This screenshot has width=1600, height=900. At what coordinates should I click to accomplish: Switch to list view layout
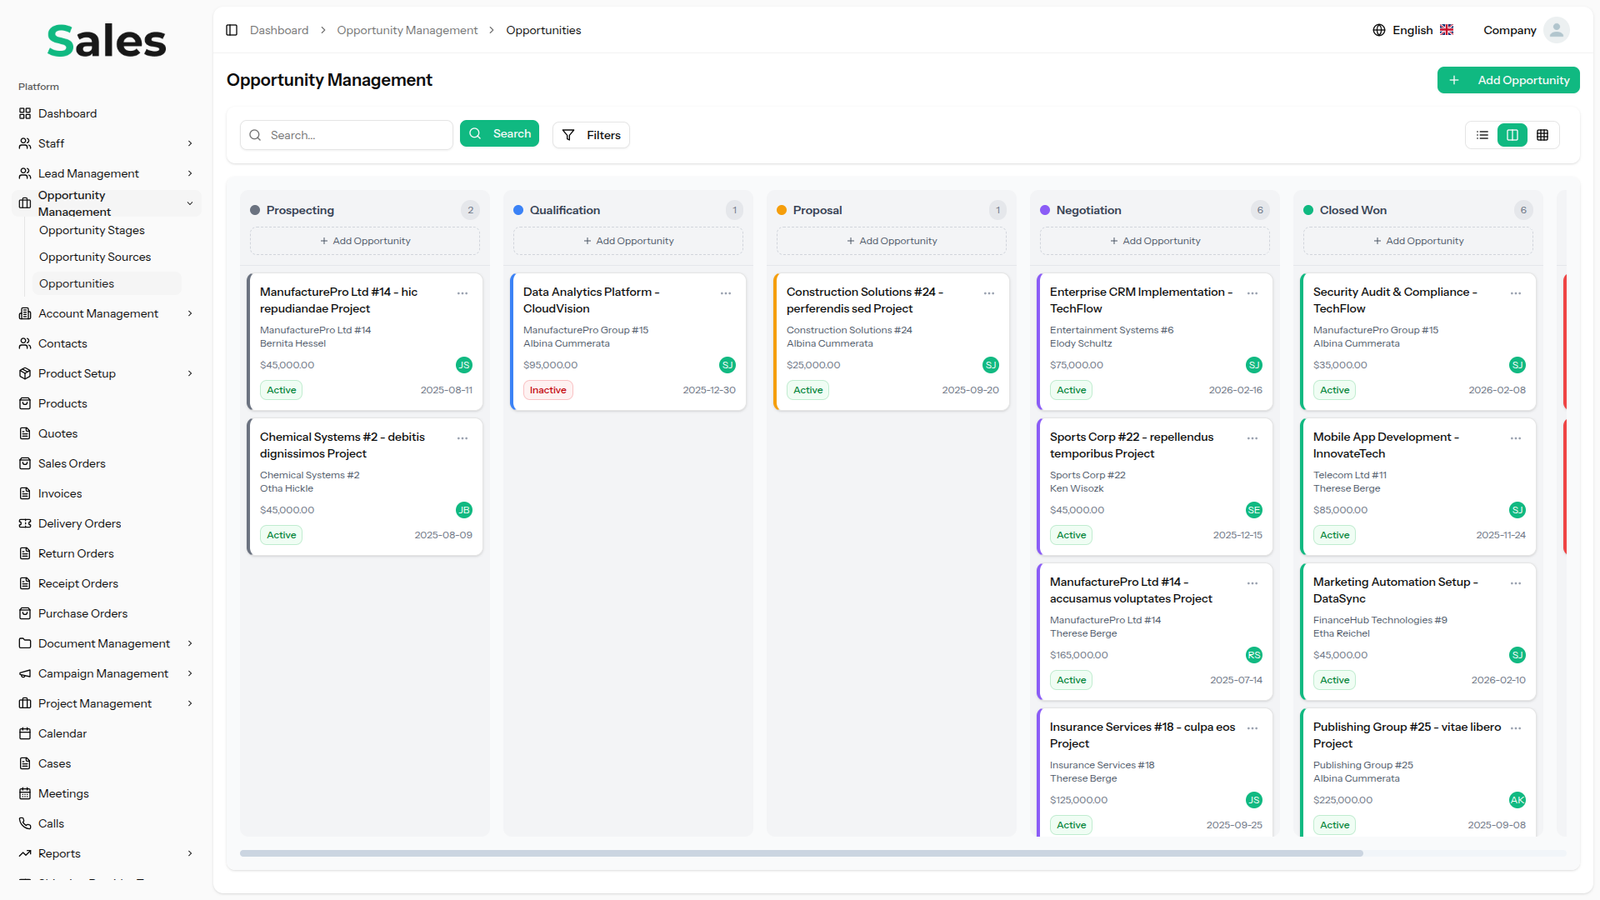click(x=1482, y=135)
